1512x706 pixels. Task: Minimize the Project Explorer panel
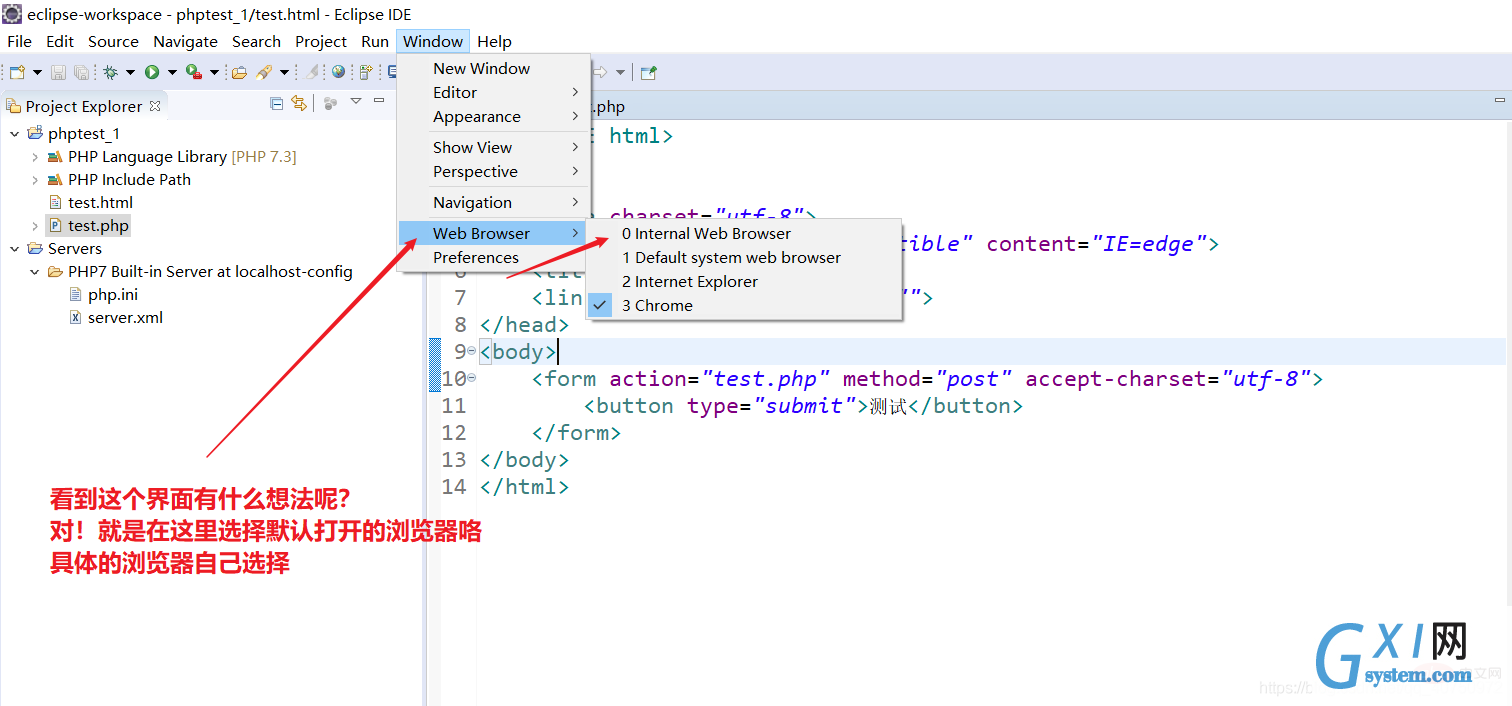[379, 101]
